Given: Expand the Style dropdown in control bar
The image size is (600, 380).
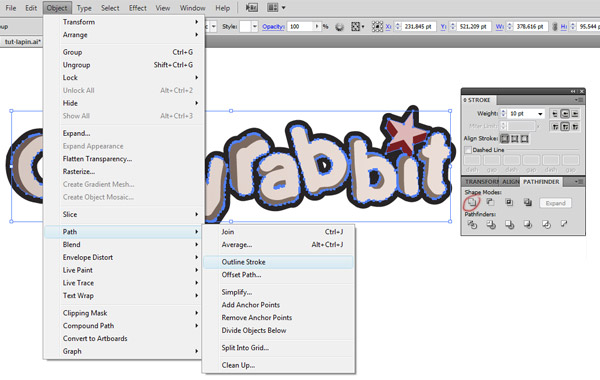Looking at the screenshot, I should tap(254, 26).
